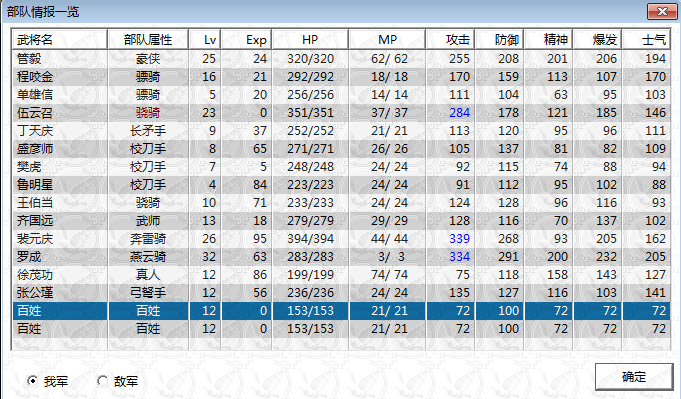Select the 管毅 row

tap(341, 59)
